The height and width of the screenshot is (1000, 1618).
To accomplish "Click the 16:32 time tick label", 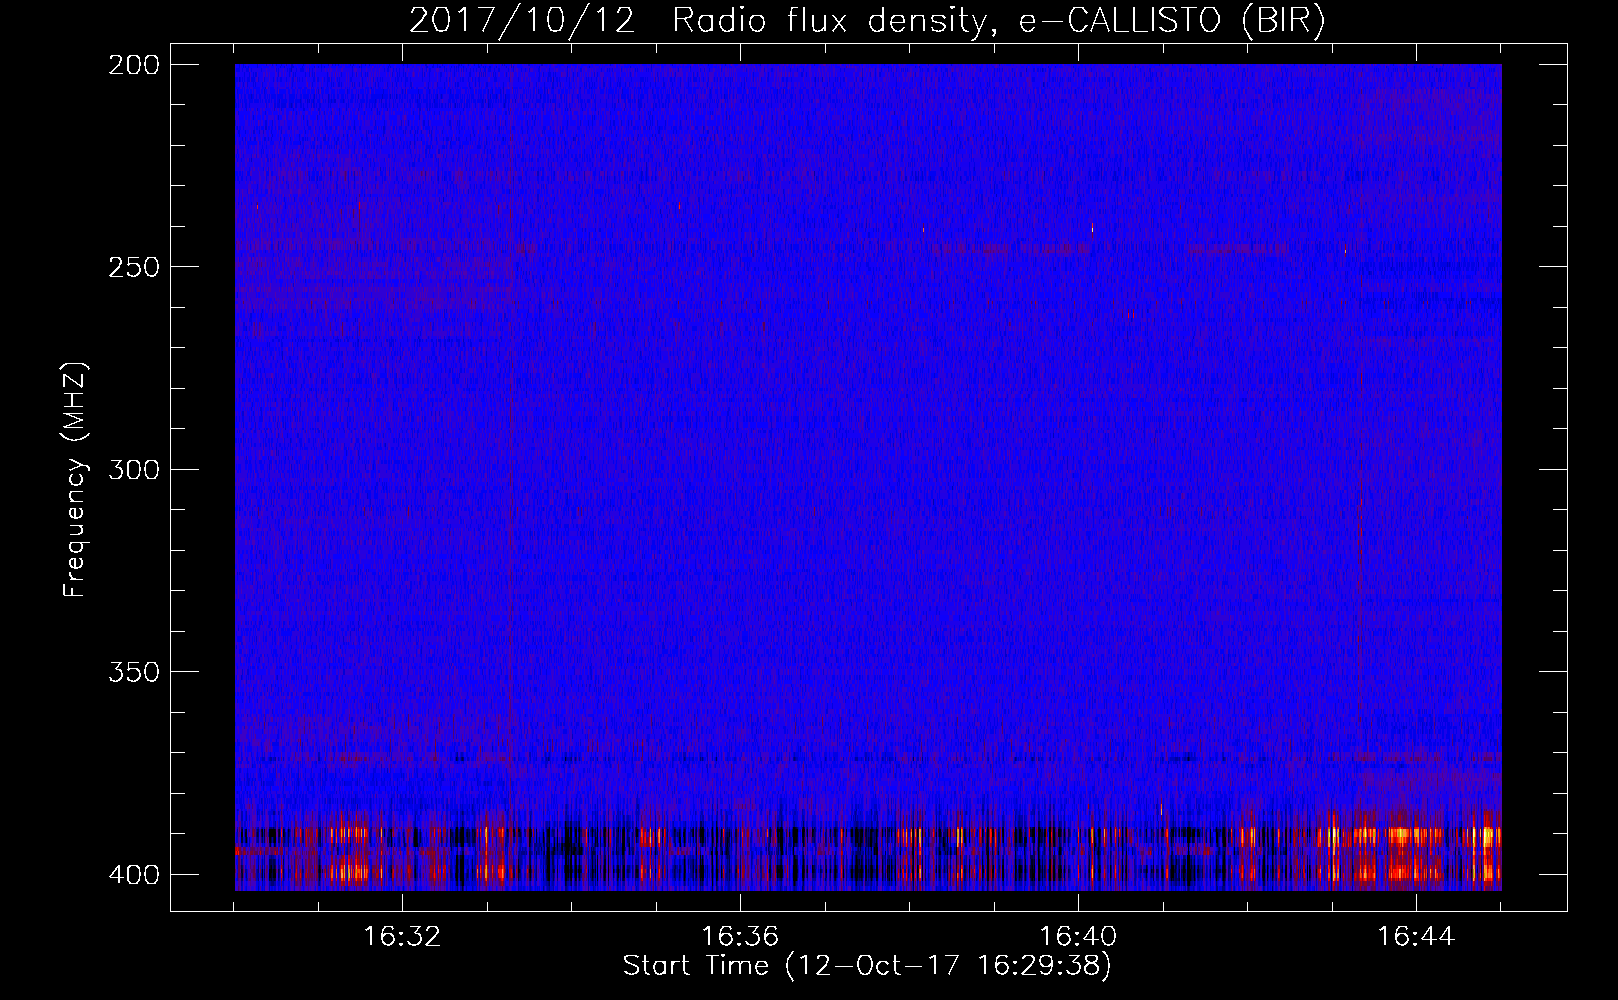I will pyautogui.click(x=402, y=937).
